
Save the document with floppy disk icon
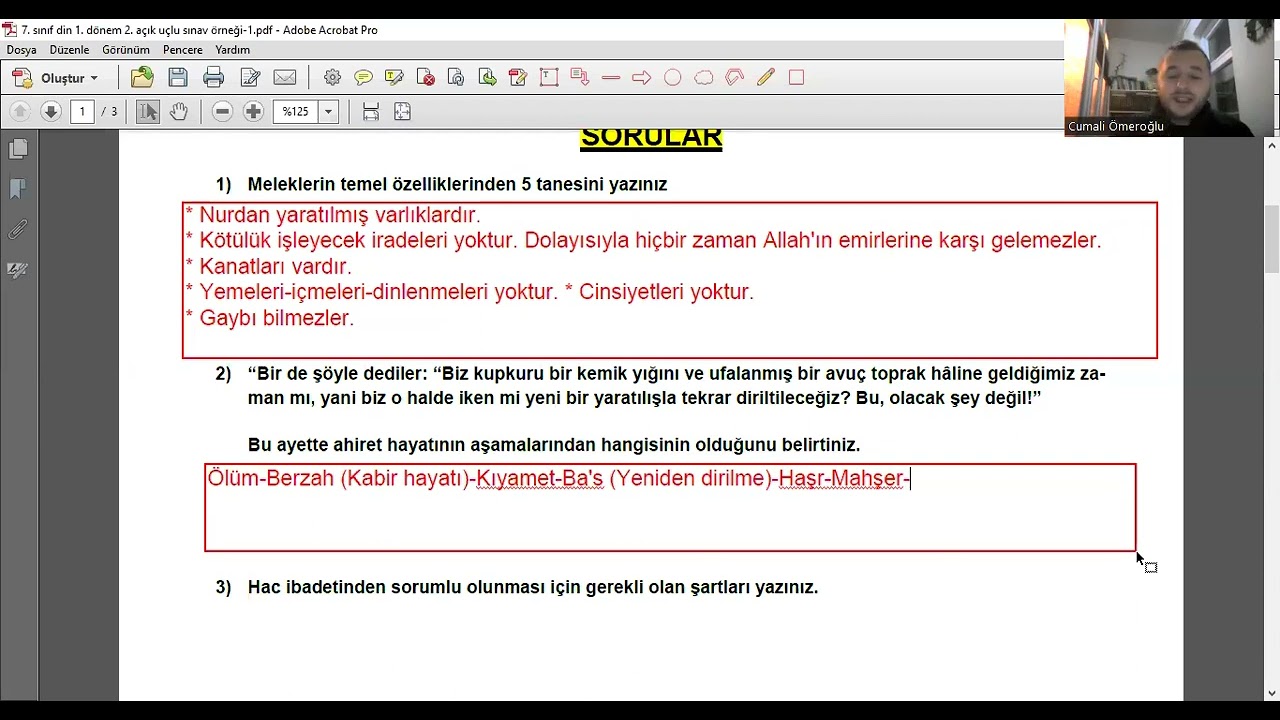178,77
